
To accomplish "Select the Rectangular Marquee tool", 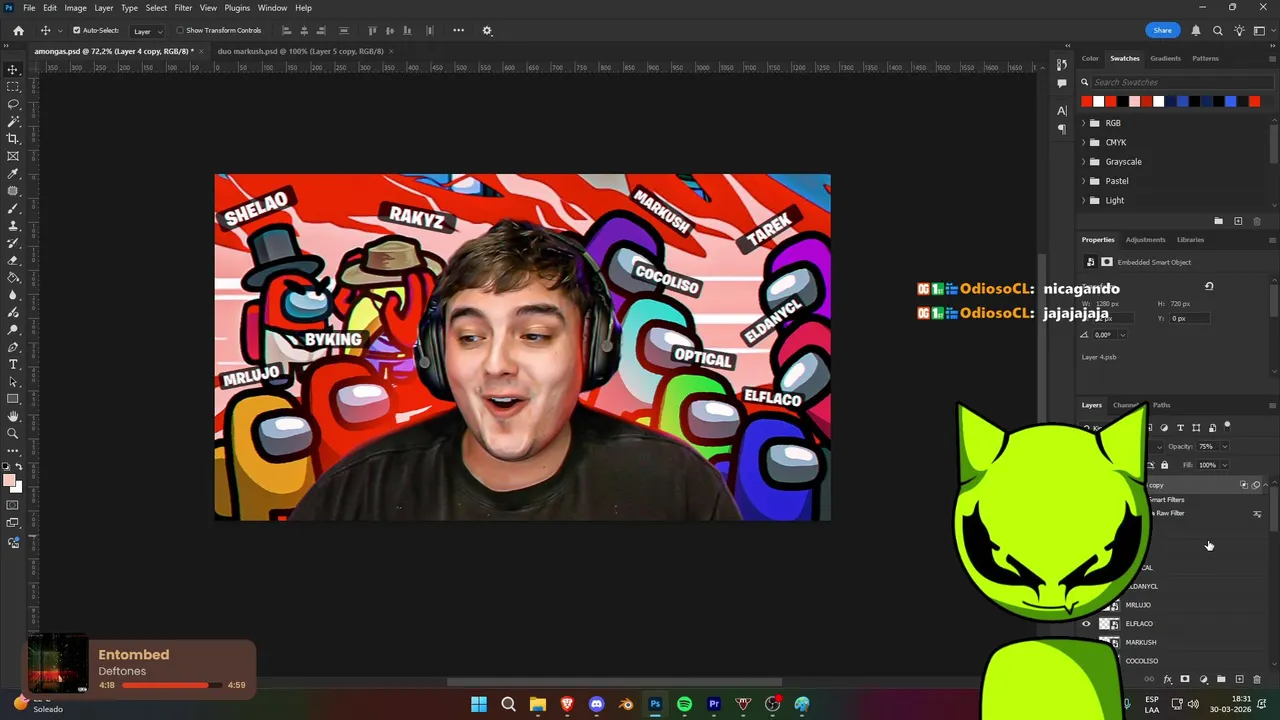I will 13,87.
